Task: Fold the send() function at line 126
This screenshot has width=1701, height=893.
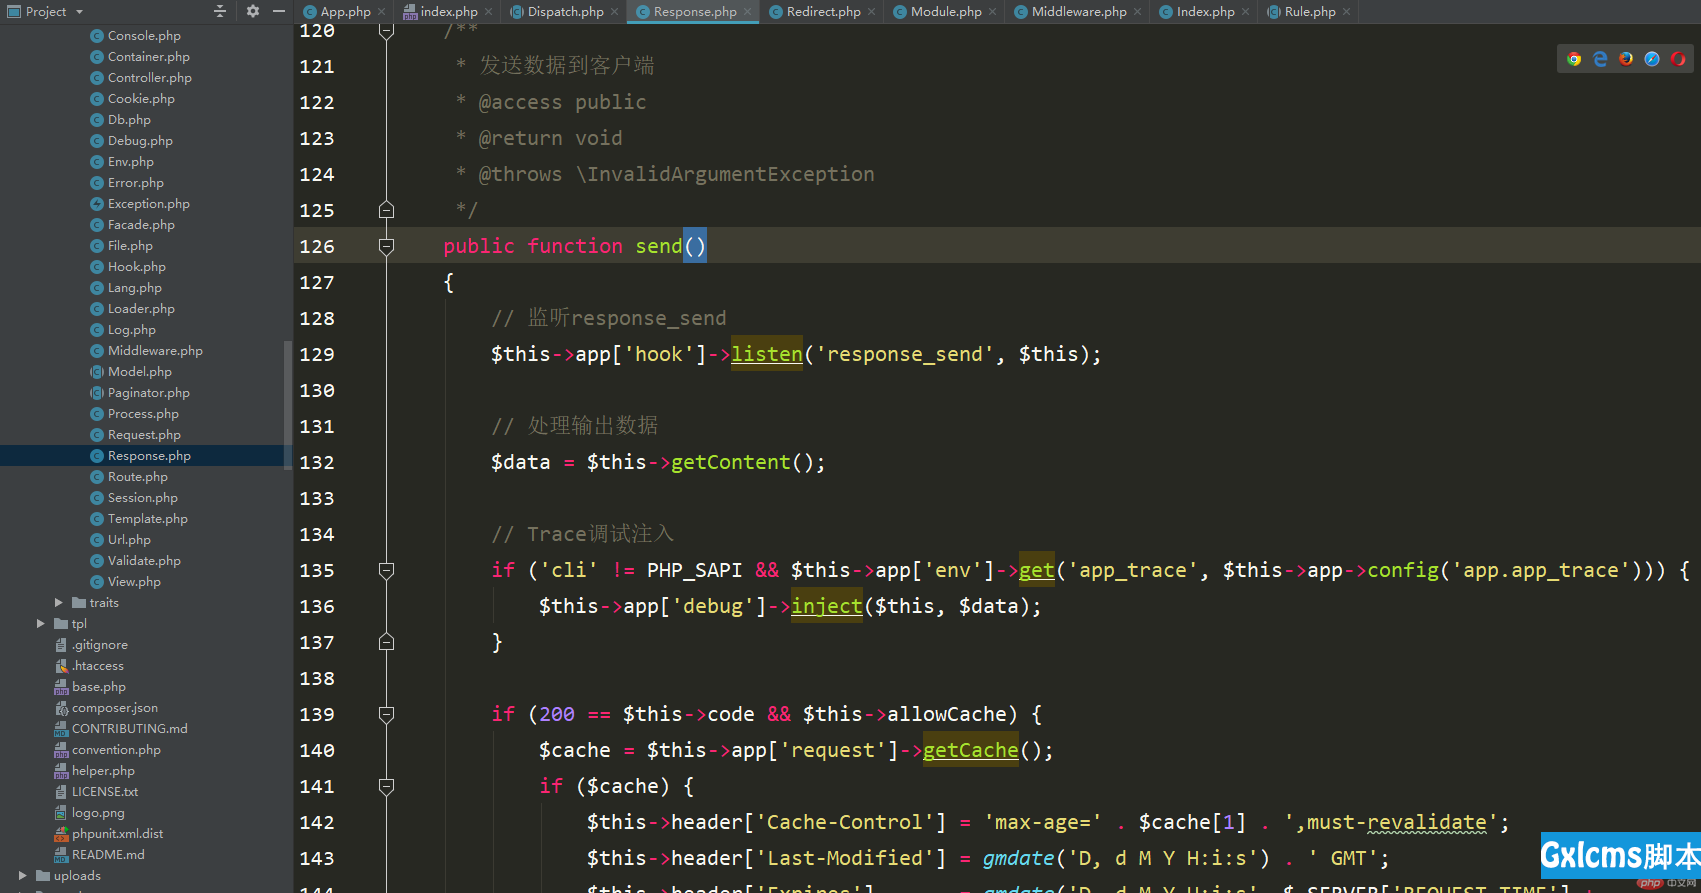Action: pyautogui.click(x=386, y=246)
